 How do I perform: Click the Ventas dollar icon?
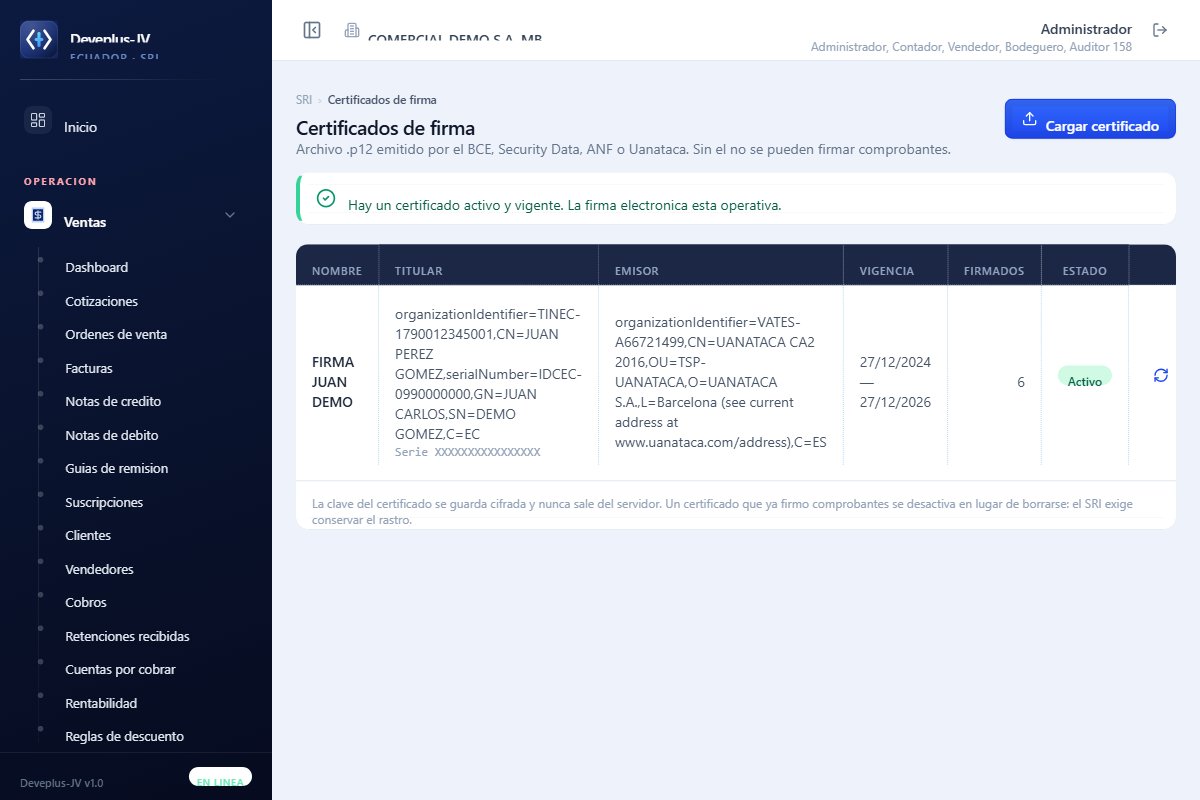click(x=38, y=215)
